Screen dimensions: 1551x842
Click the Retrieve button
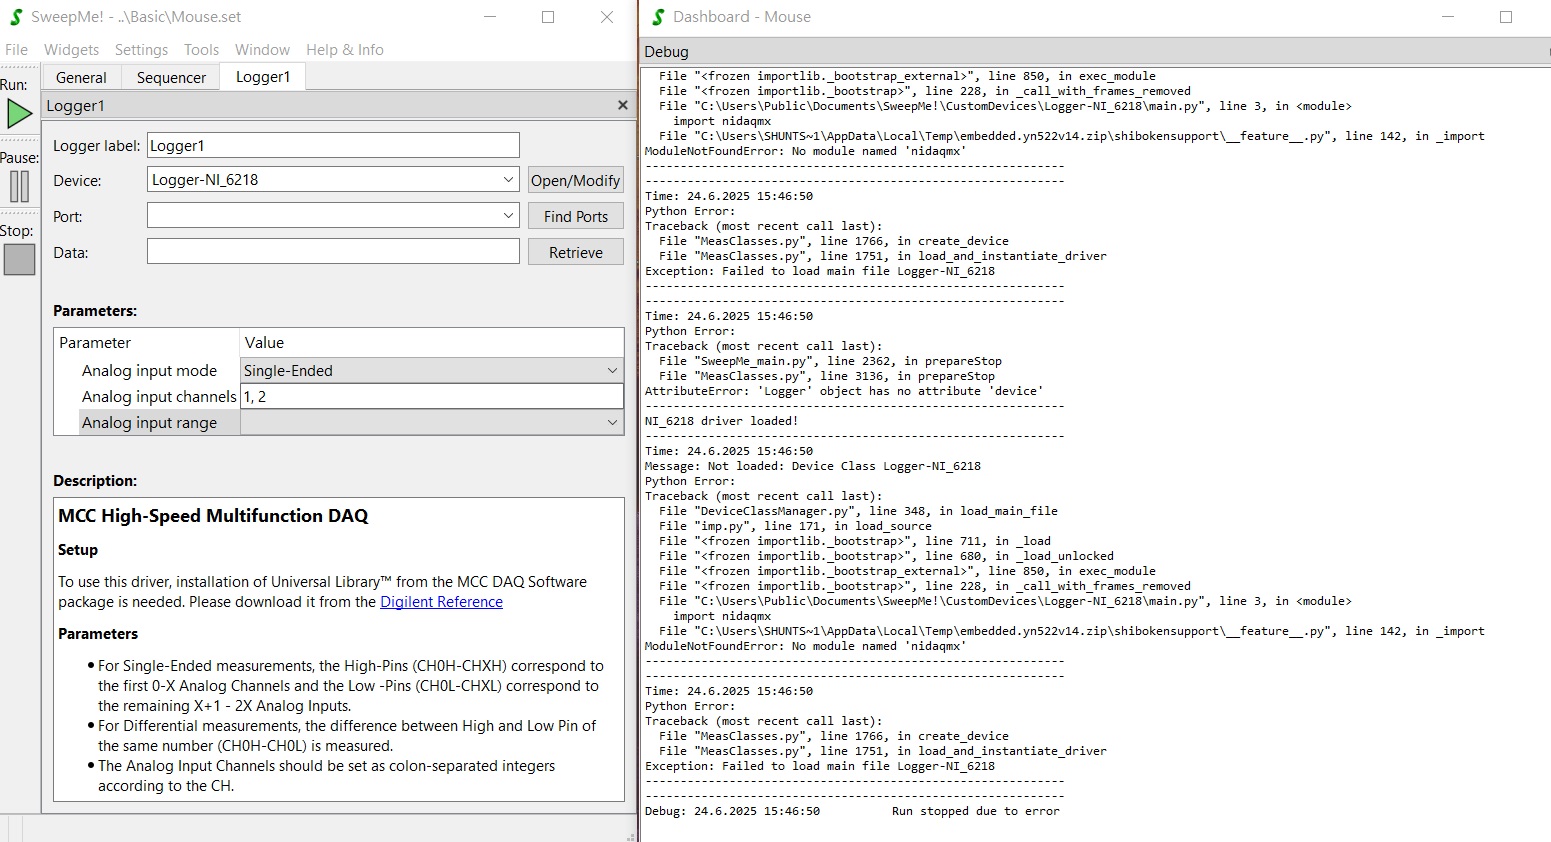tap(575, 252)
